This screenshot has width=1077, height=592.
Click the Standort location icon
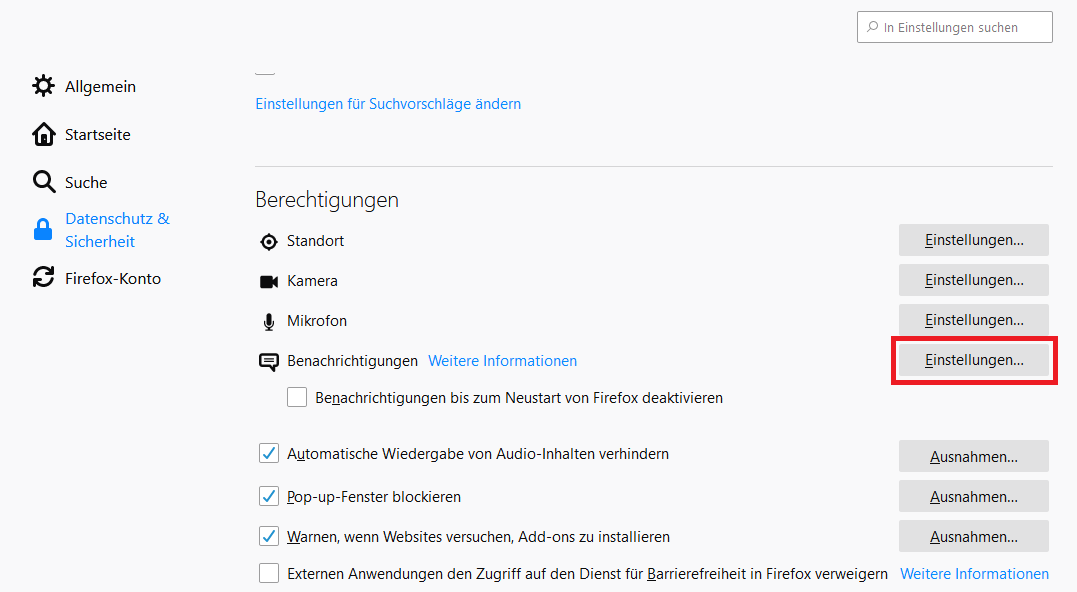click(268, 241)
